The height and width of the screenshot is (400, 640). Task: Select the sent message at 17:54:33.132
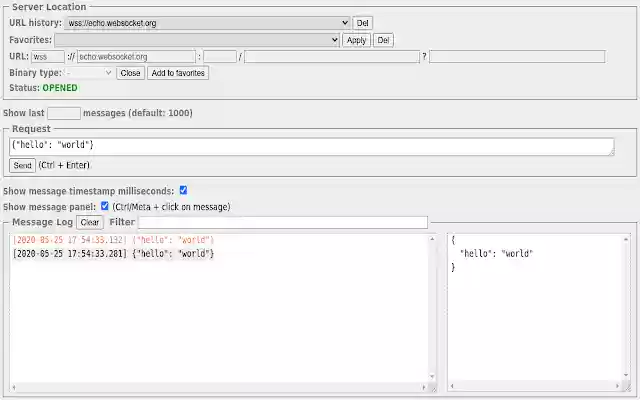click(x=113, y=240)
